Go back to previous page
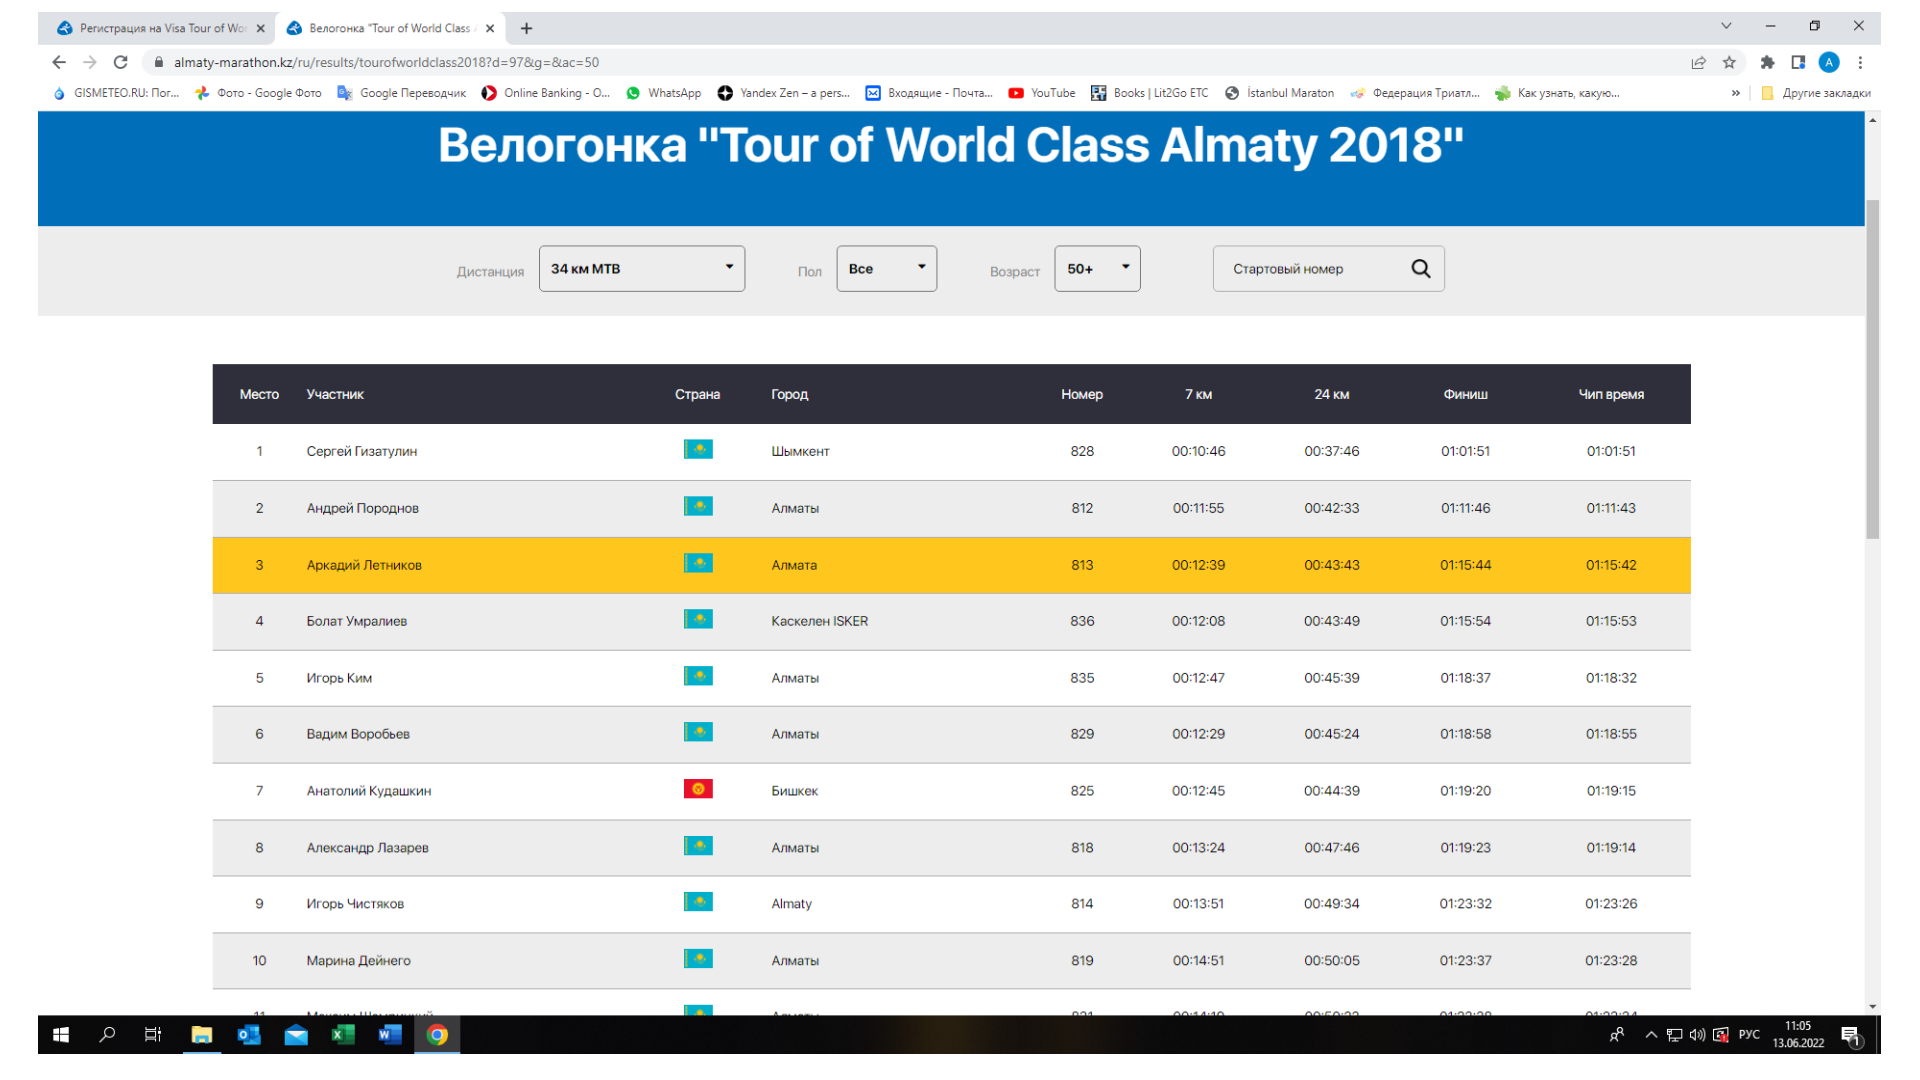The width and height of the screenshot is (1920, 1080). click(x=59, y=62)
